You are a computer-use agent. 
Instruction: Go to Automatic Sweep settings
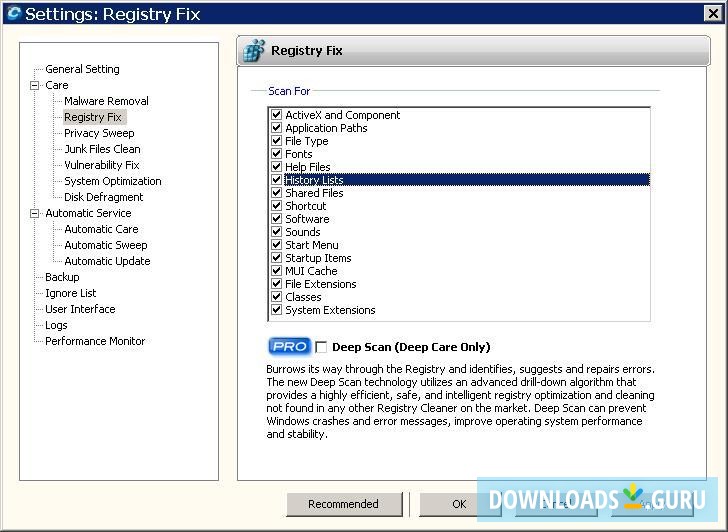(x=106, y=245)
